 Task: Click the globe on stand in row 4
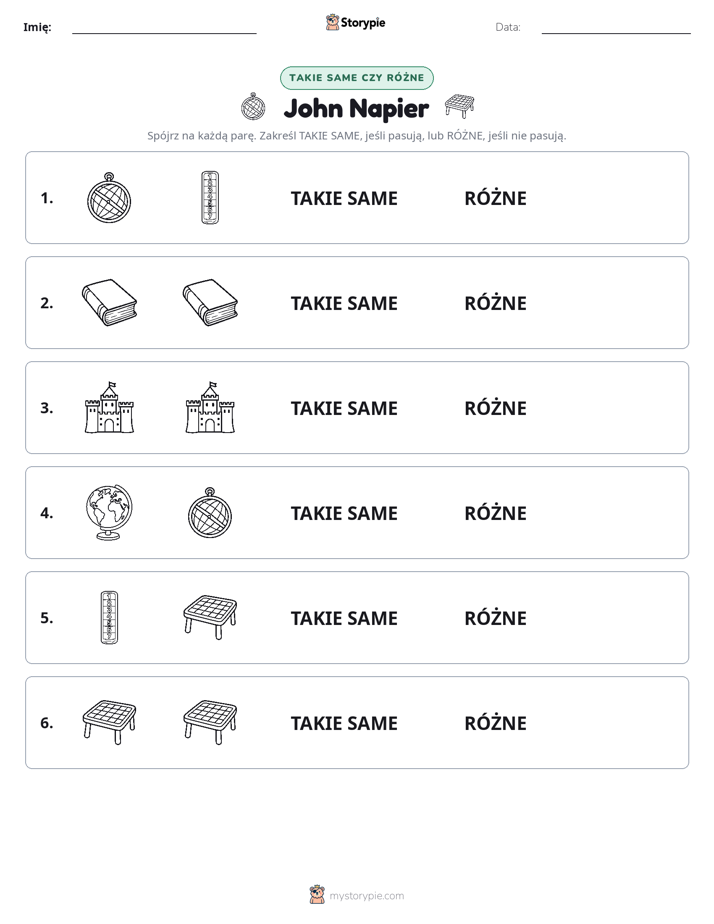[x=109, y=512]
